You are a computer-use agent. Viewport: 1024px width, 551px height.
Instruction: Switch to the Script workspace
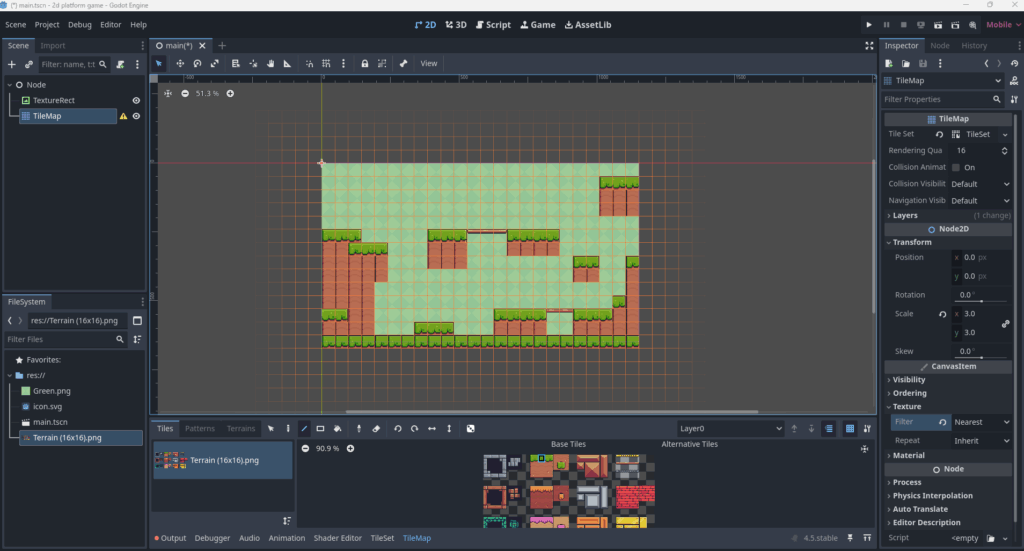tap(492, 24)
